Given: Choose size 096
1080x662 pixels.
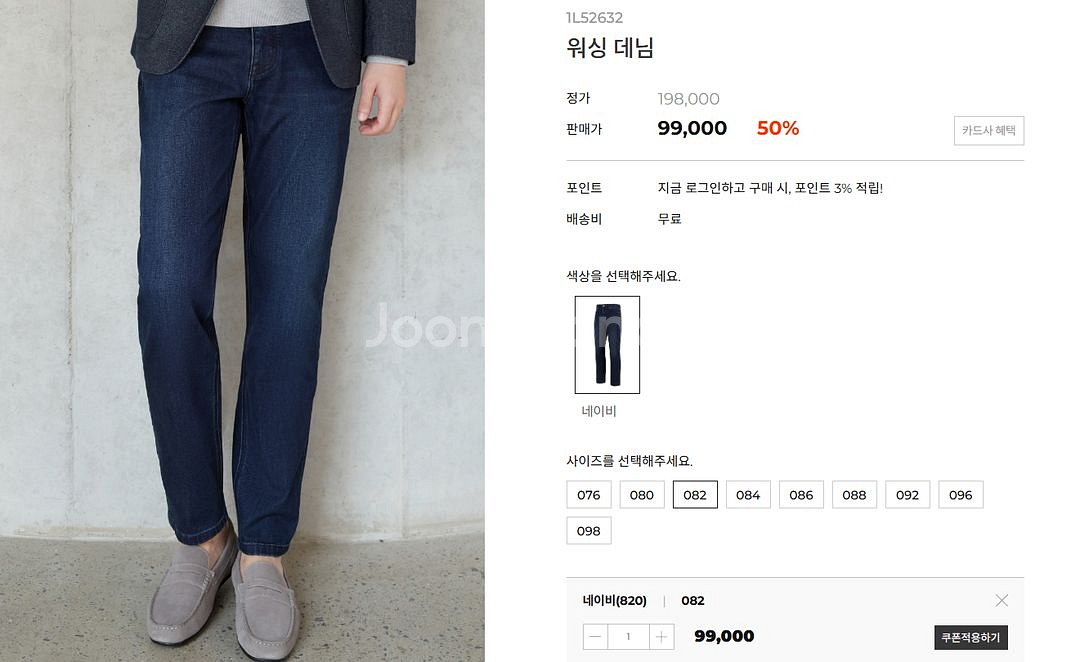Looking at the screenshot, I should [960, 495].
